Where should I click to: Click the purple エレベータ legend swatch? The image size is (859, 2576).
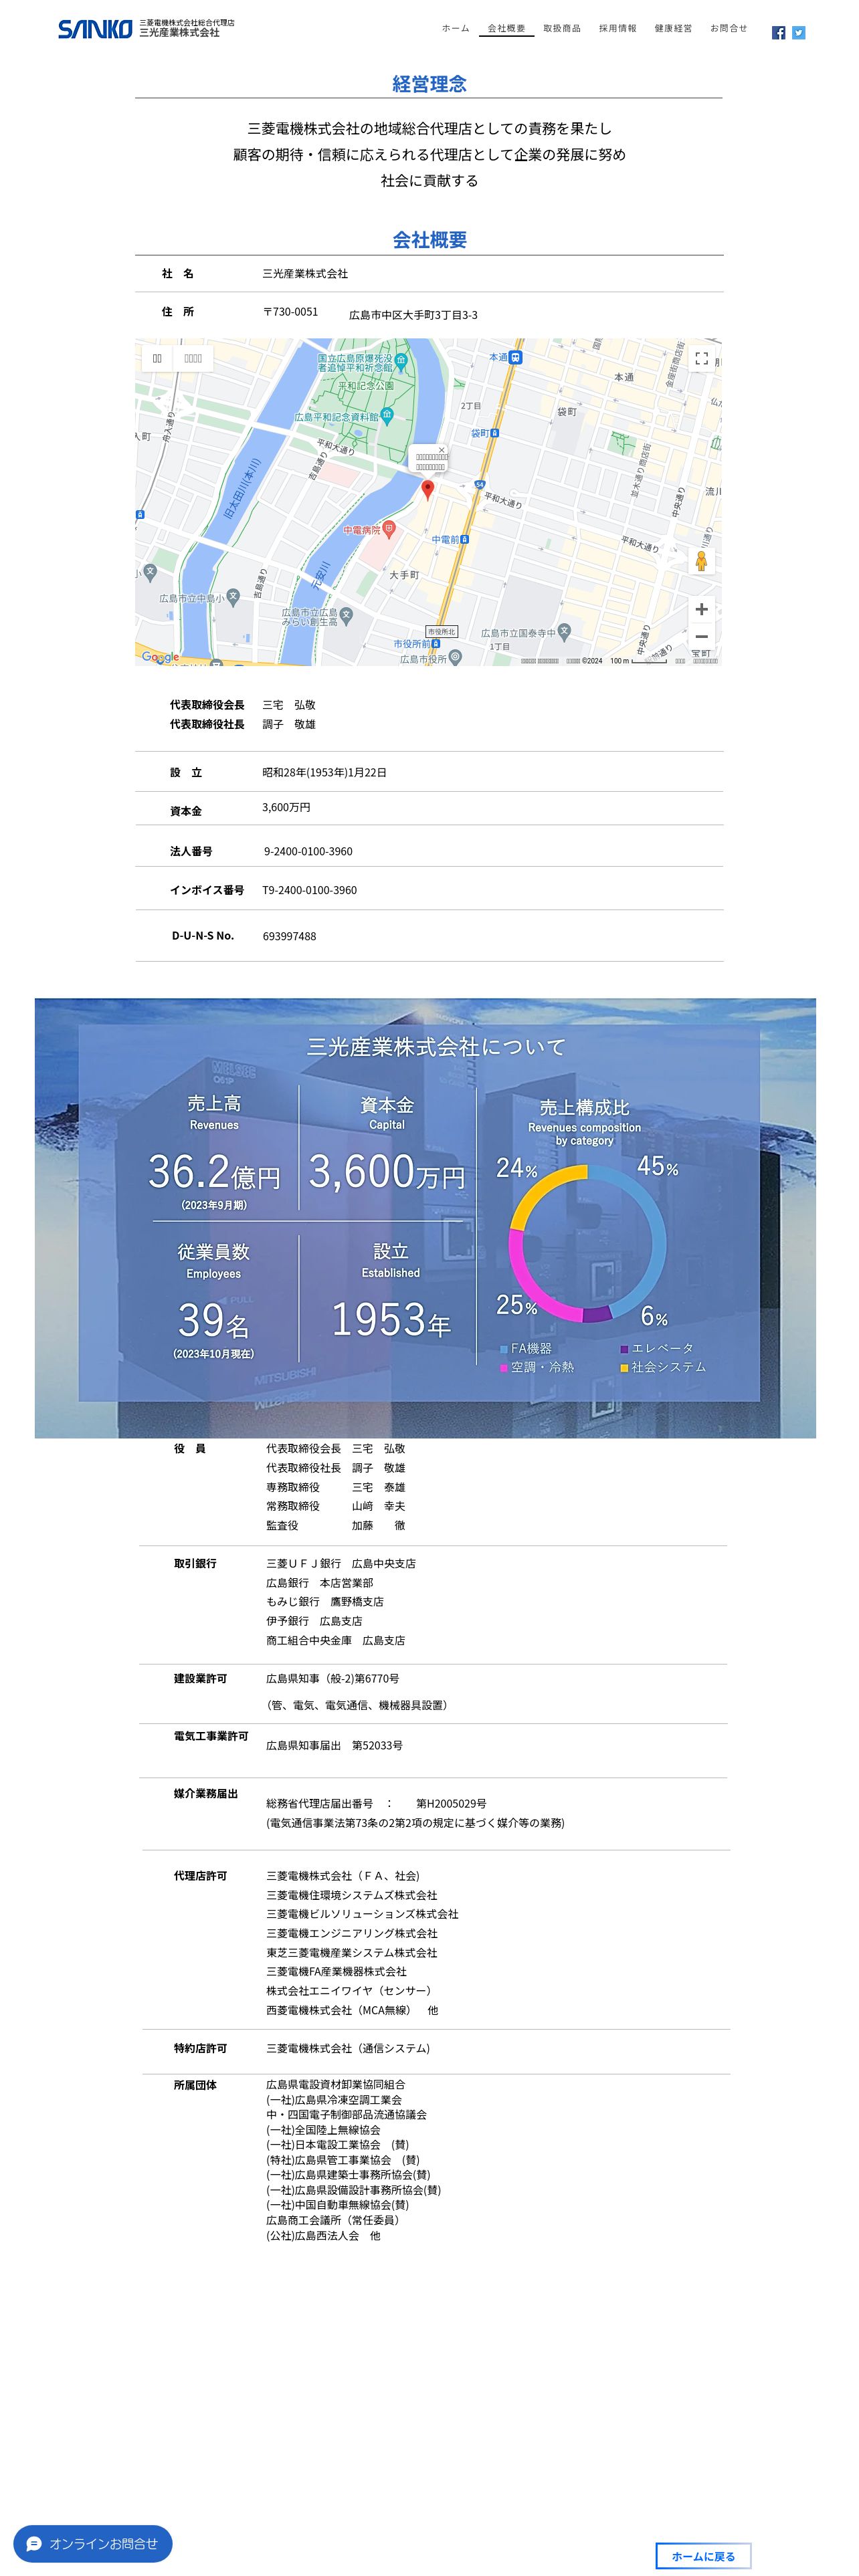coord(624,1349)
